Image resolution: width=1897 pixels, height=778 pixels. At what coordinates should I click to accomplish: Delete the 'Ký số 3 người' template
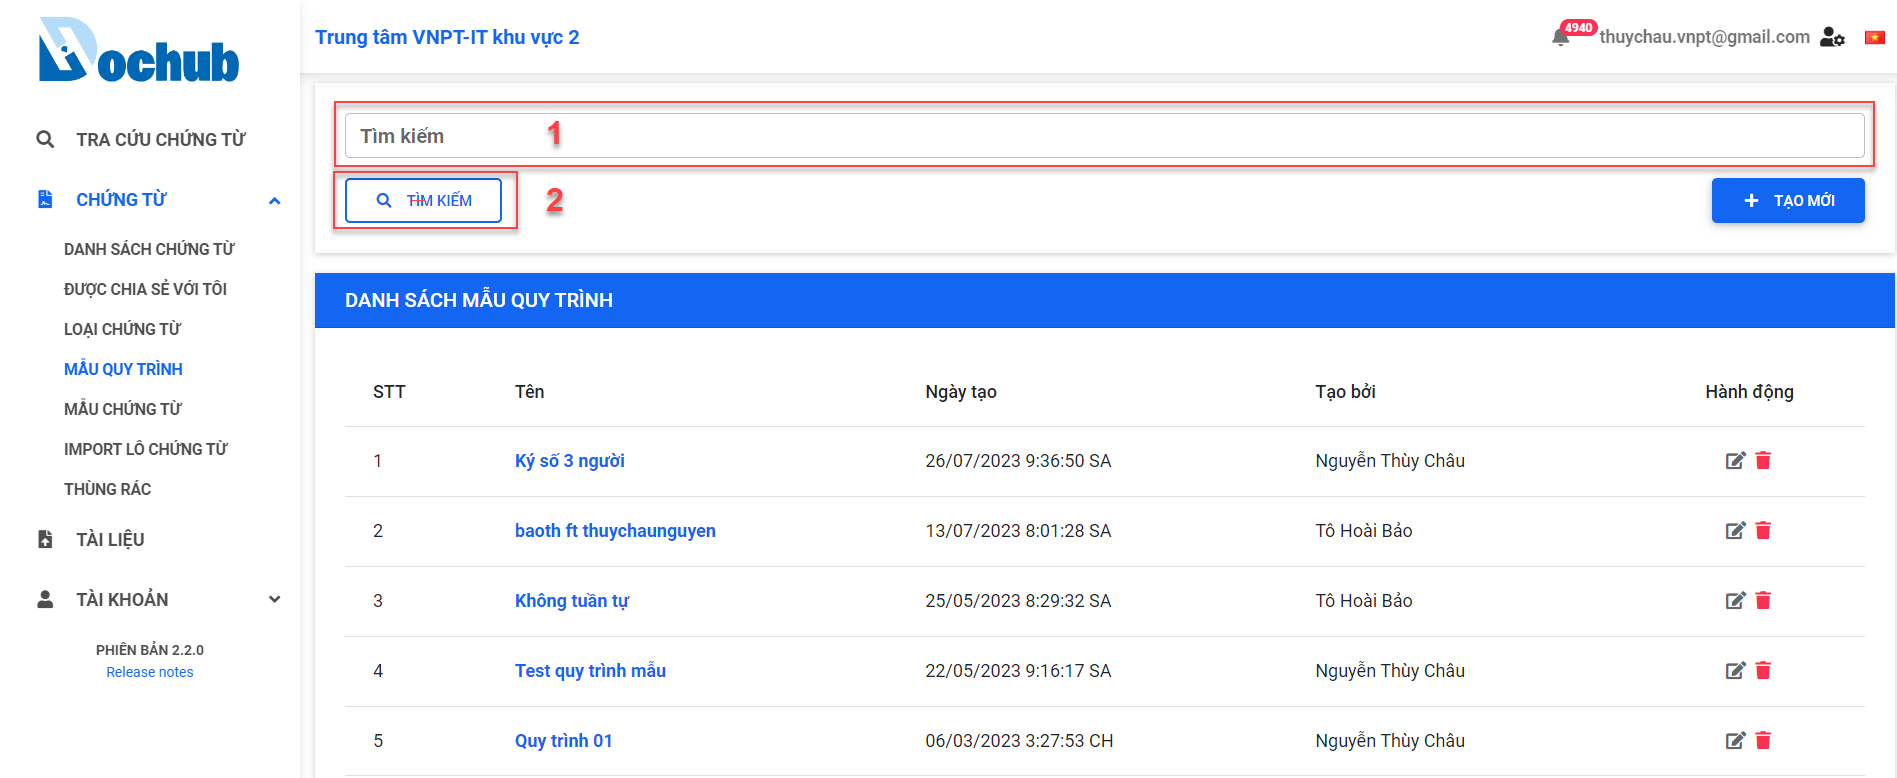tap(1763, 460)
